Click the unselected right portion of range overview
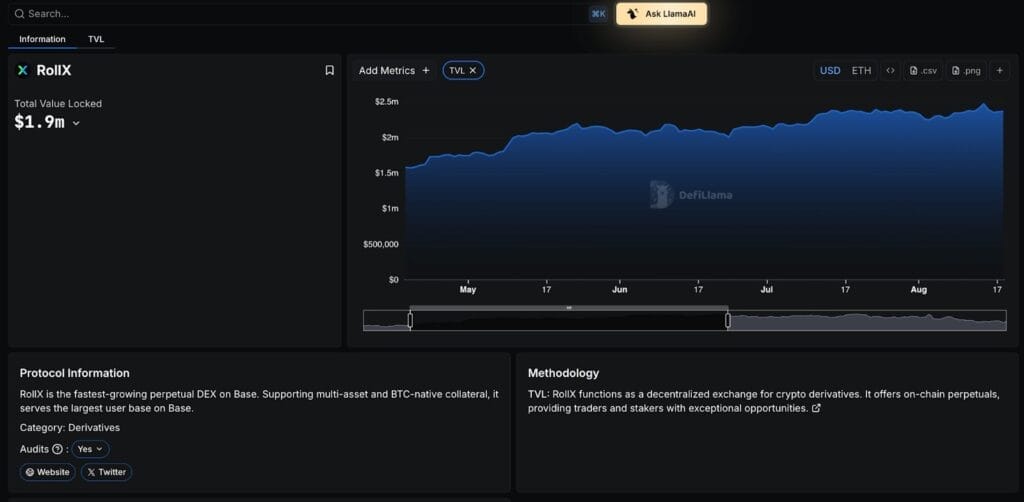Screen dimensions: 1024x502 tap(868, 320)
